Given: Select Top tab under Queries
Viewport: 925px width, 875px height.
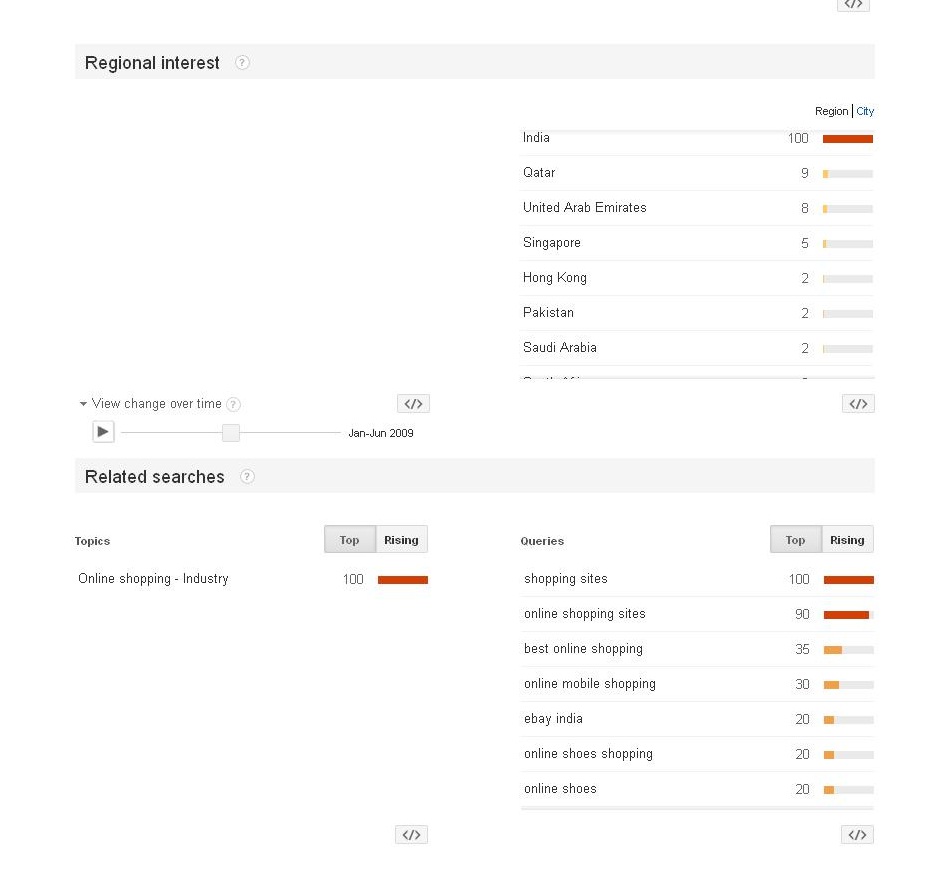Looking at the screenshot, I should 795,540.
